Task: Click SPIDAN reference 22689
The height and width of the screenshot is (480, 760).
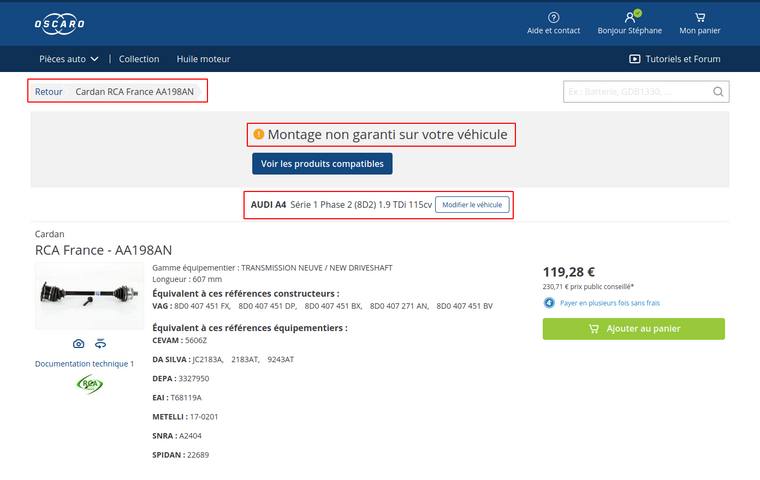Action: pyautogui.click(x=198, y=455)
